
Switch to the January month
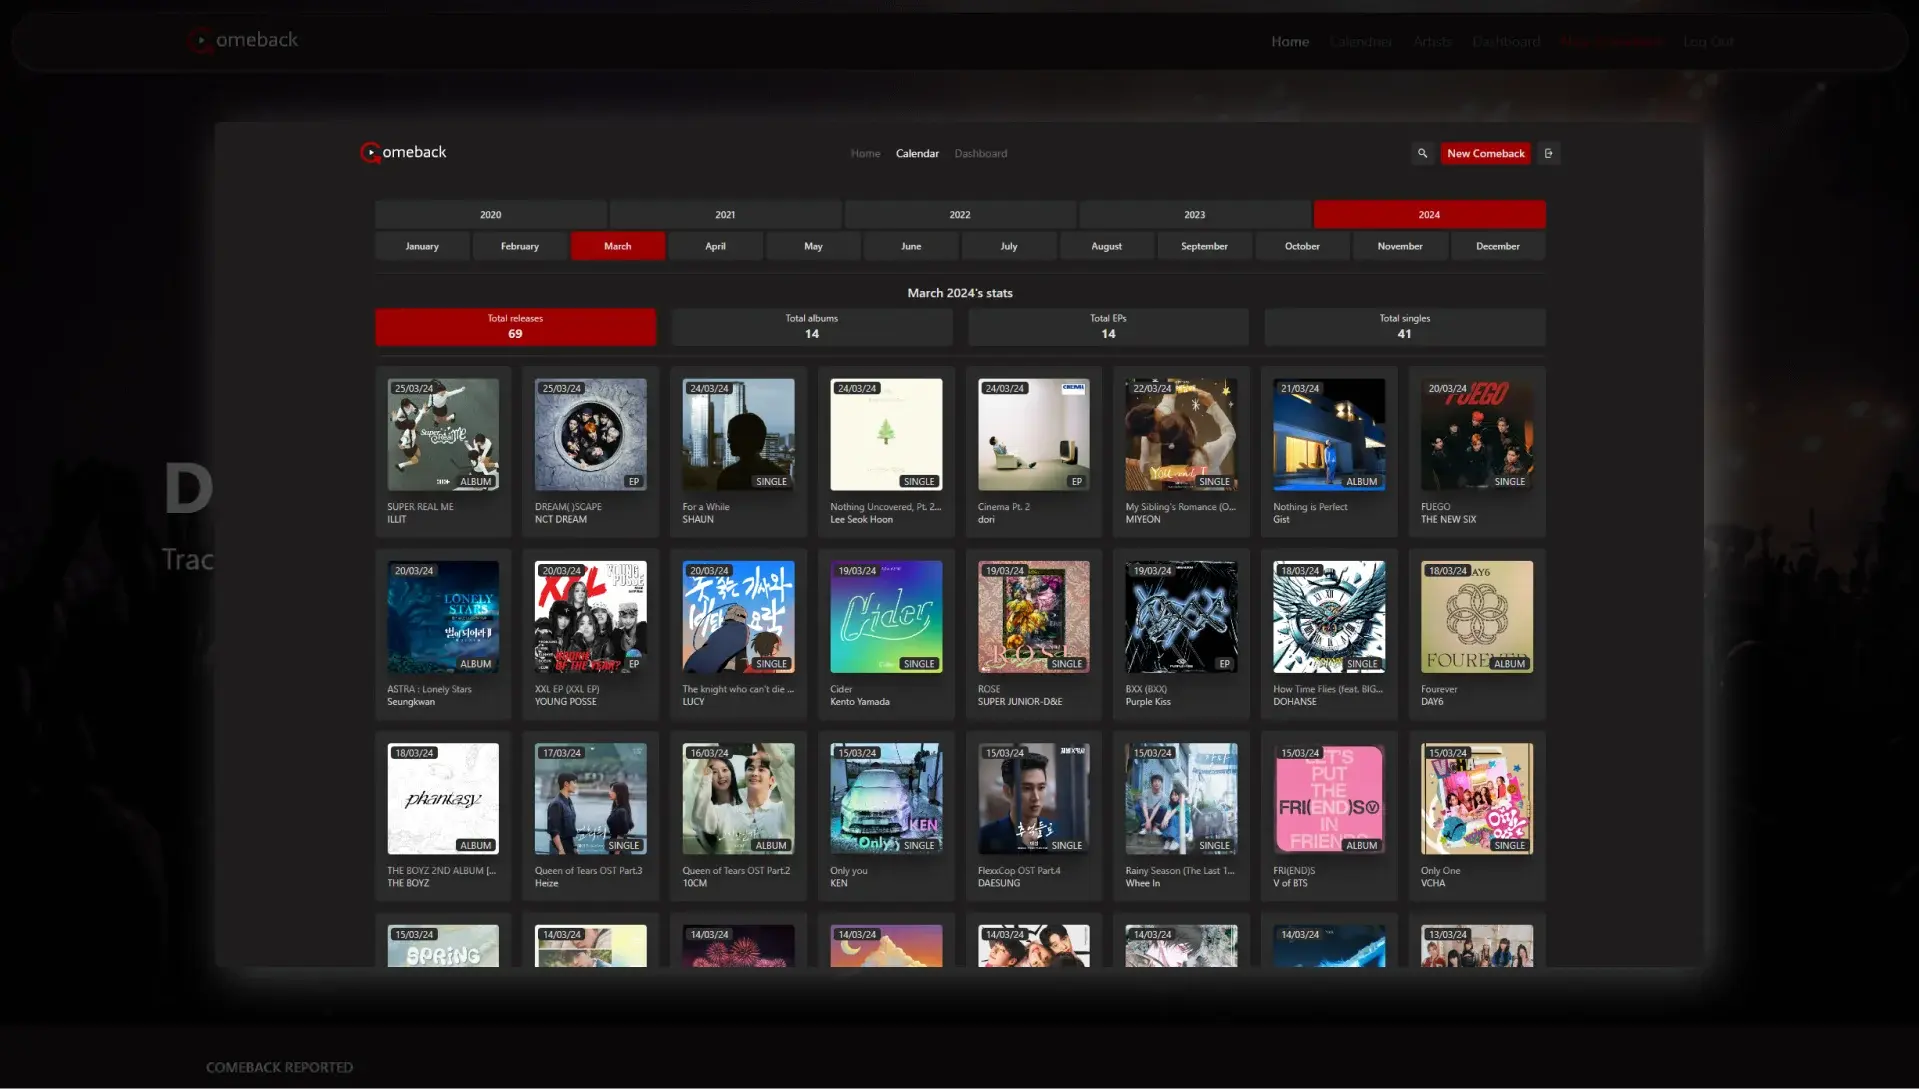pyautogui.click(x=422, y=246)
